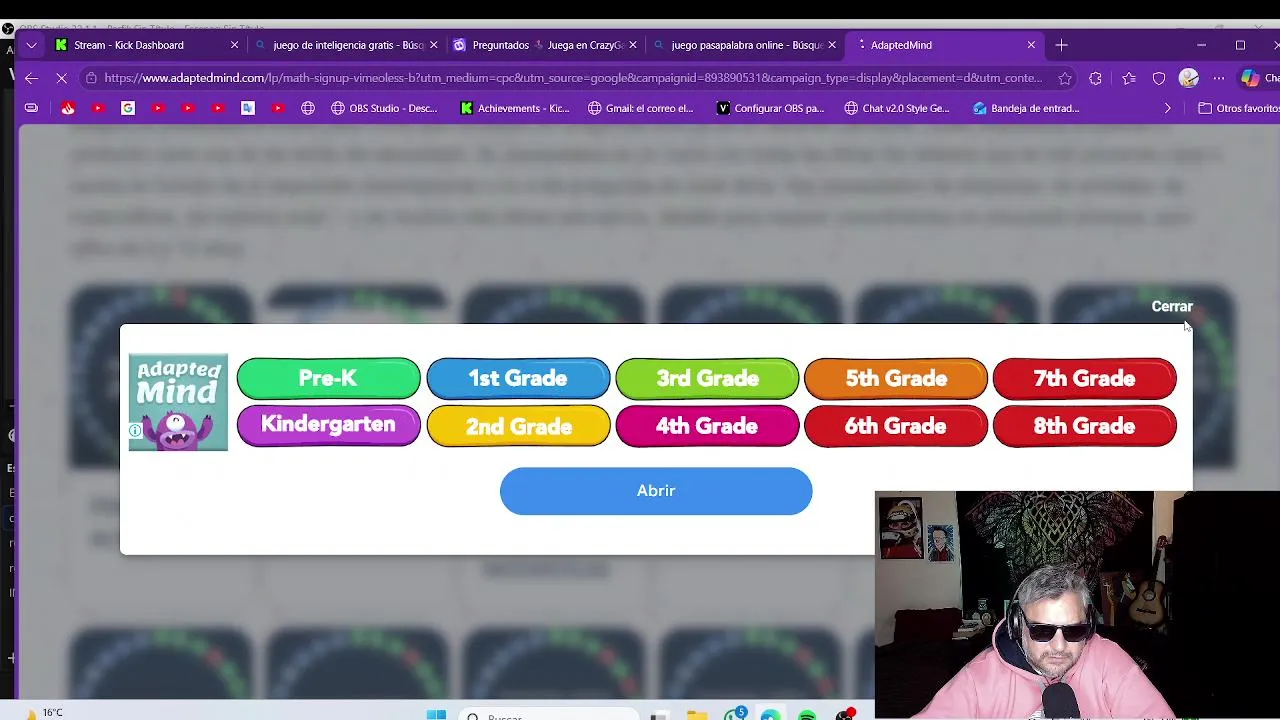1280x720 pixels.
Task: Open Chat v2.0 Style Ge... bookmark
Action: coord(897,108)
